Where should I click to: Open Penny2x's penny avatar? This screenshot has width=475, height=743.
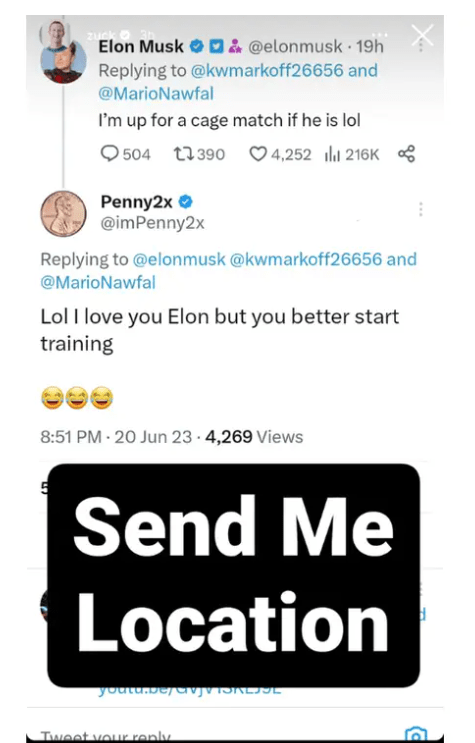[63, 214]
